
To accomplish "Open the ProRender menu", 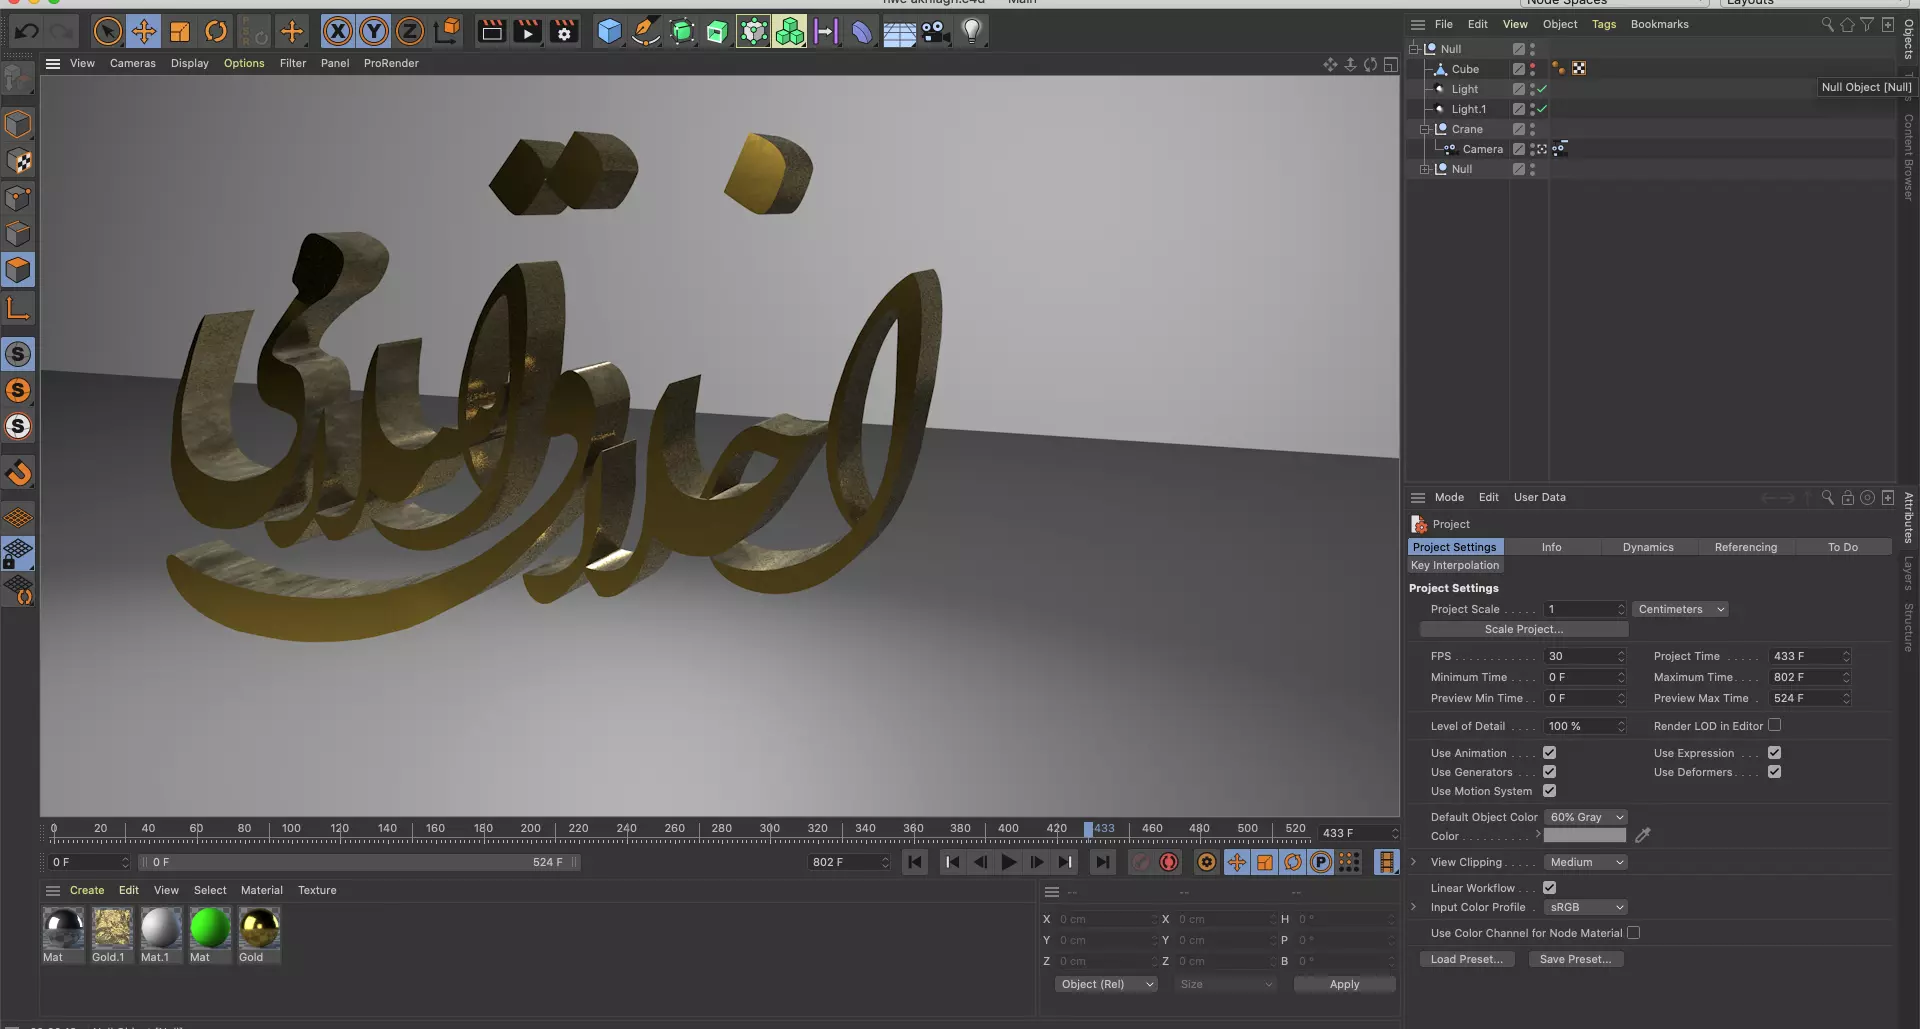I will 391,63.
